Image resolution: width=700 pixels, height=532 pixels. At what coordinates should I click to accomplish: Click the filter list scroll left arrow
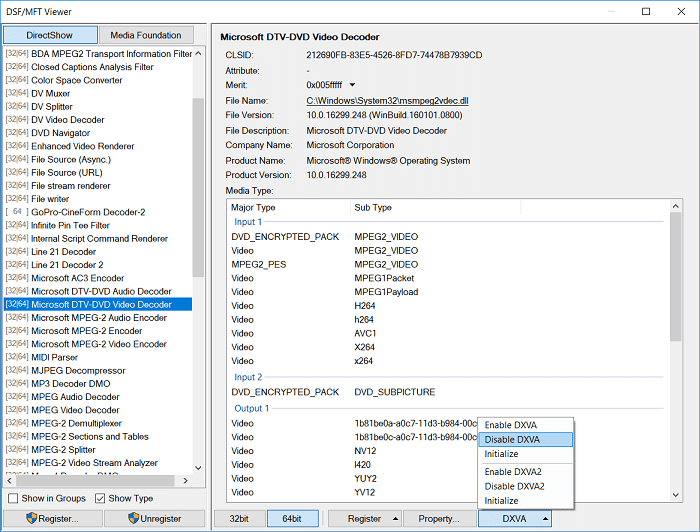tap(9, 481)
